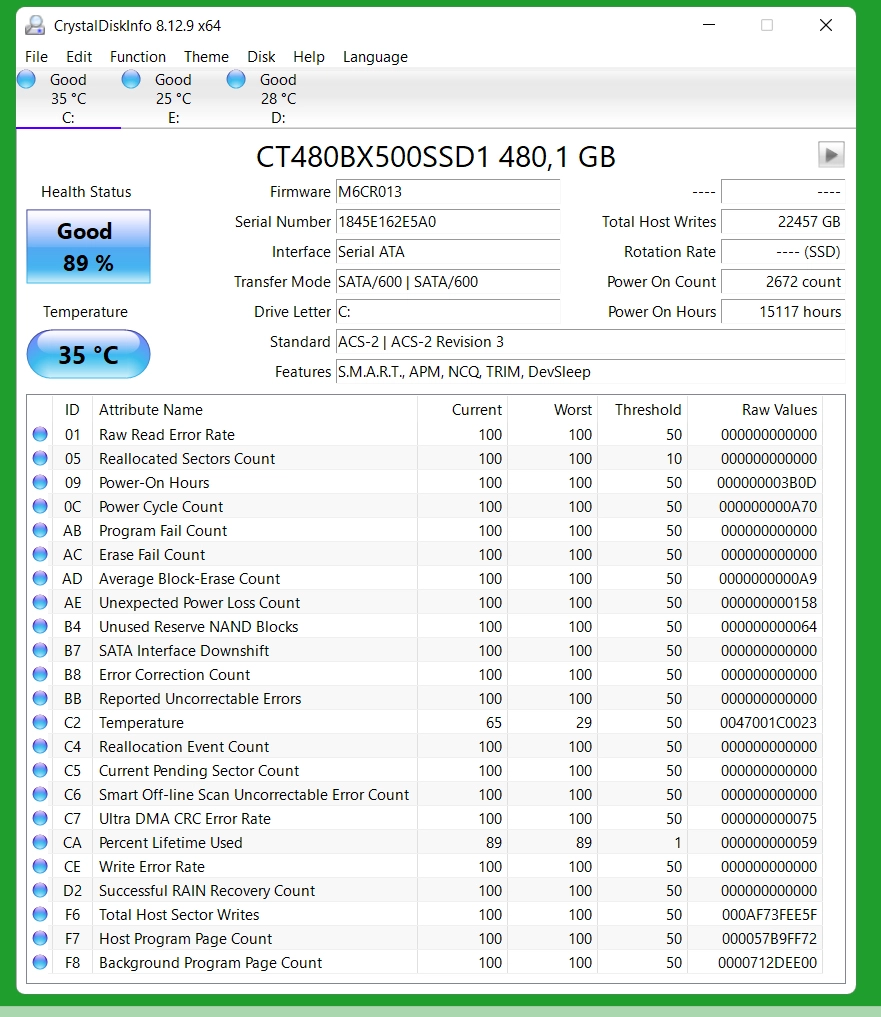Click status orb of Reallocated Sectors Count
Viewport: 881px width, 1017px height.
tap(40, 458)
